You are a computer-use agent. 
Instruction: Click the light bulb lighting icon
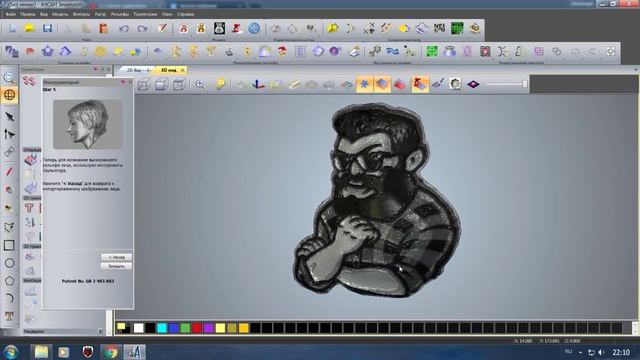(x=220, y=84)
